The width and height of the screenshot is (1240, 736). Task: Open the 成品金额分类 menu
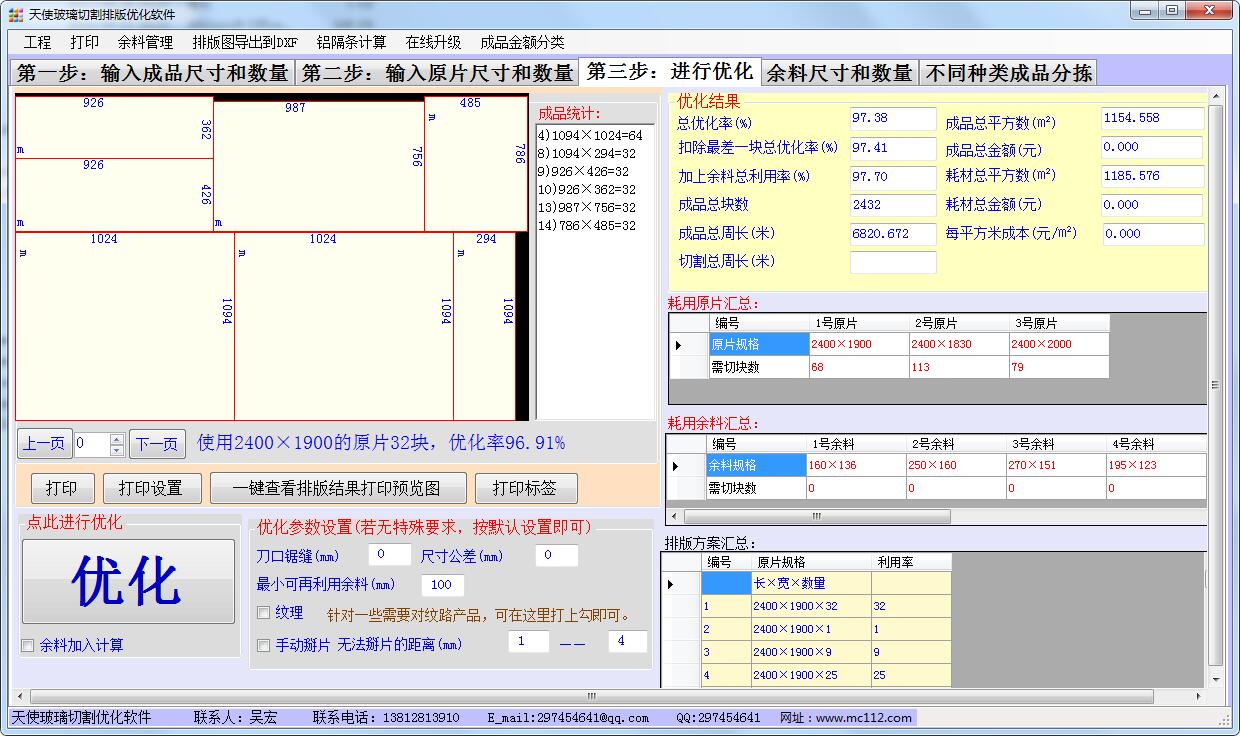[522, 42]
